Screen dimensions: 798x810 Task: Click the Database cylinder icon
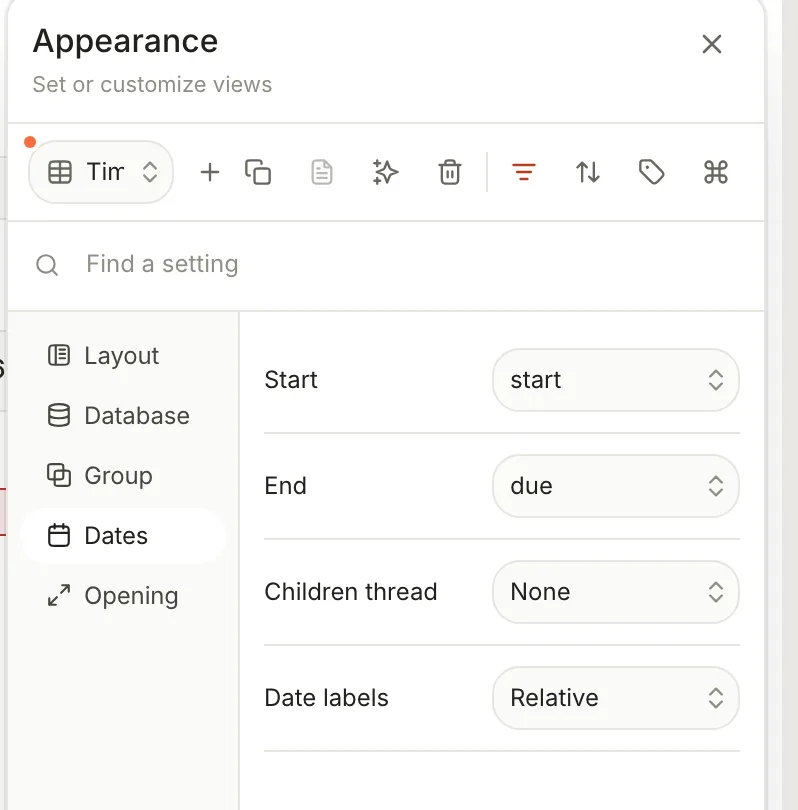(x=59, y=415)
